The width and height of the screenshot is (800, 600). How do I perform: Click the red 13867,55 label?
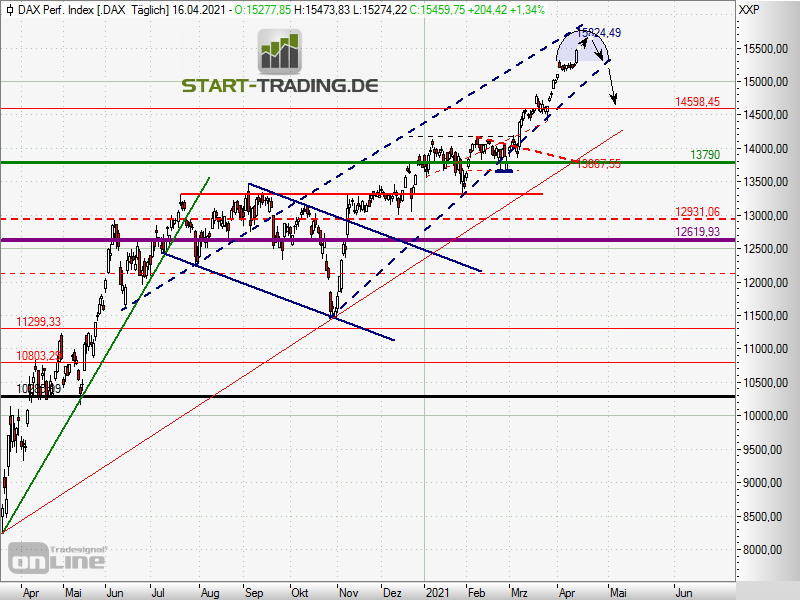pyautogui.click(x=599, y=164)
